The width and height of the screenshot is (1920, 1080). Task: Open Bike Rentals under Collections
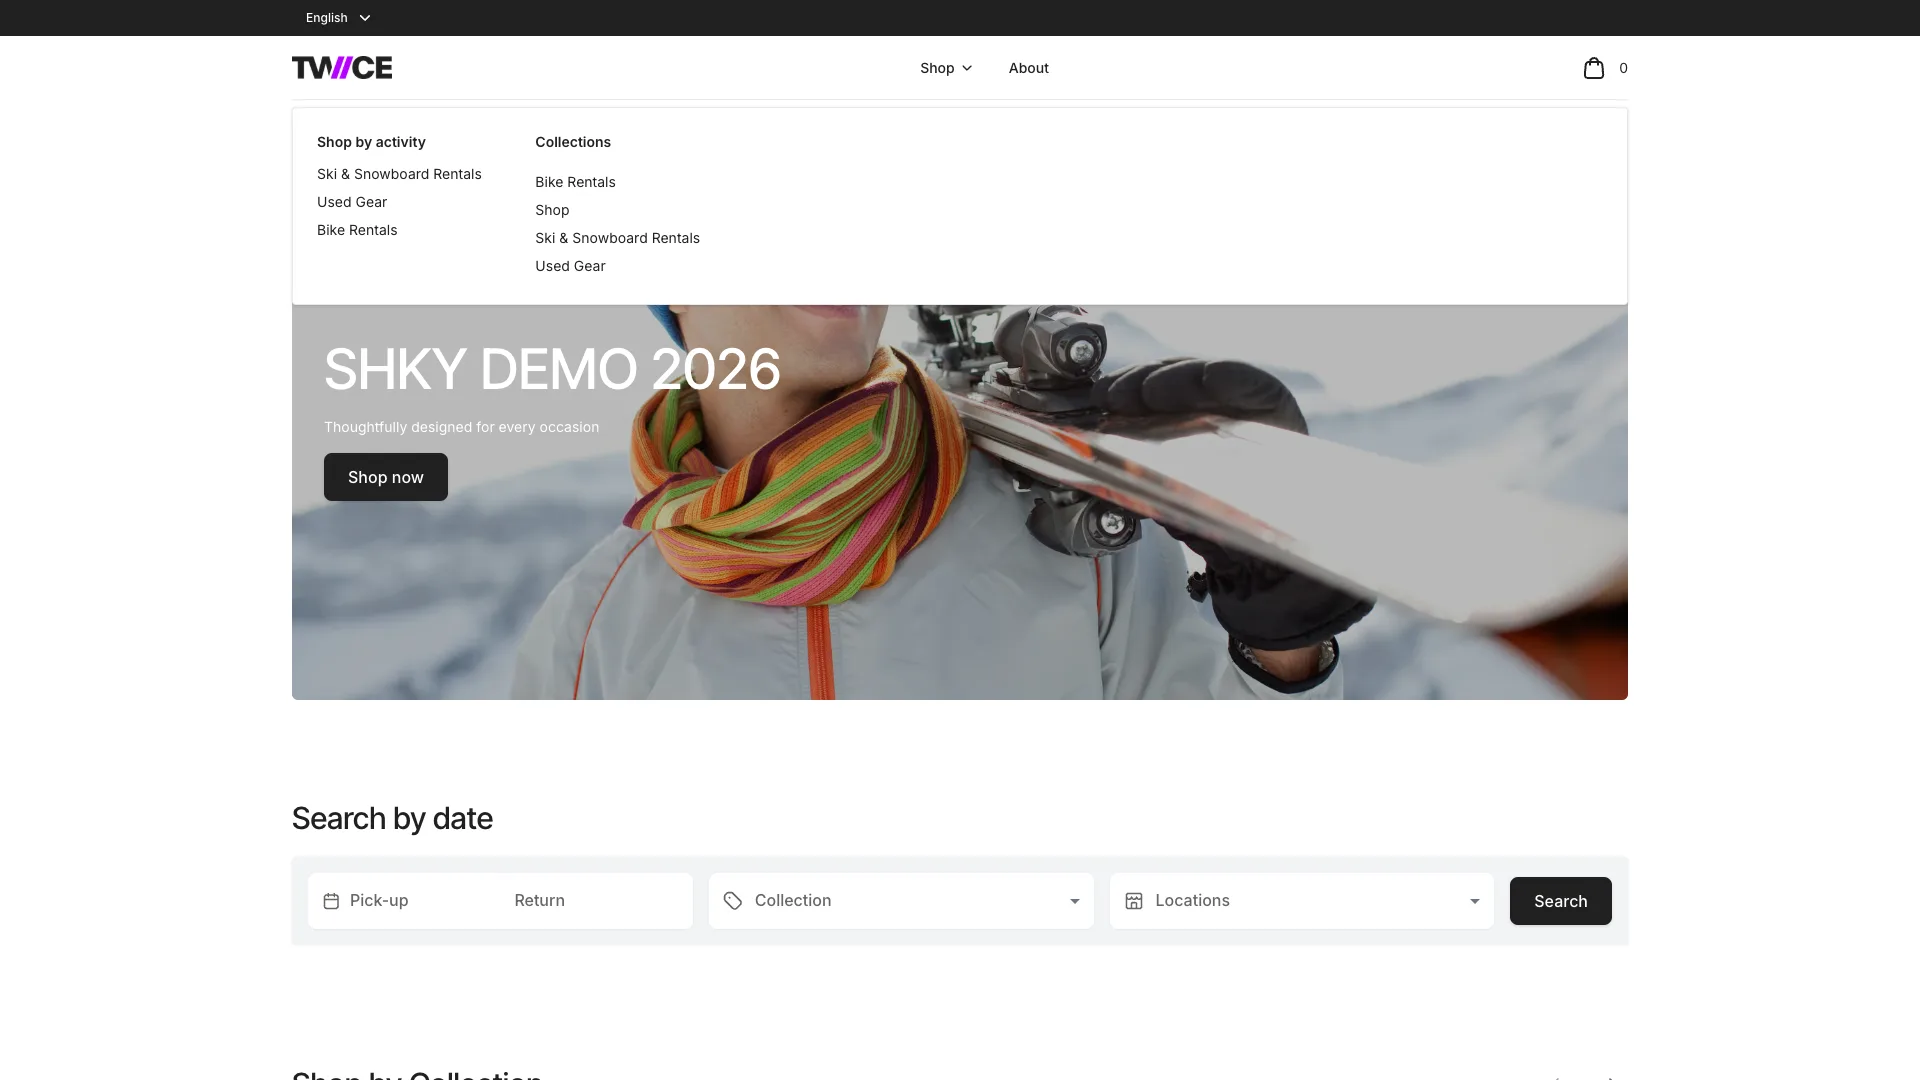[x=575, y=182]
